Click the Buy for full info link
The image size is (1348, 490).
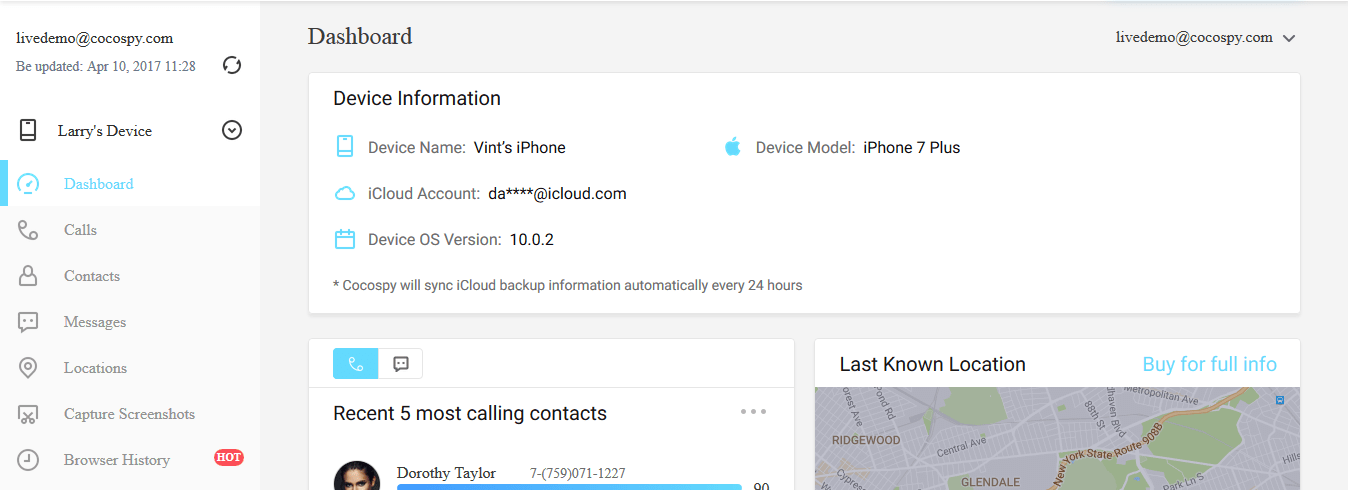1210,364
